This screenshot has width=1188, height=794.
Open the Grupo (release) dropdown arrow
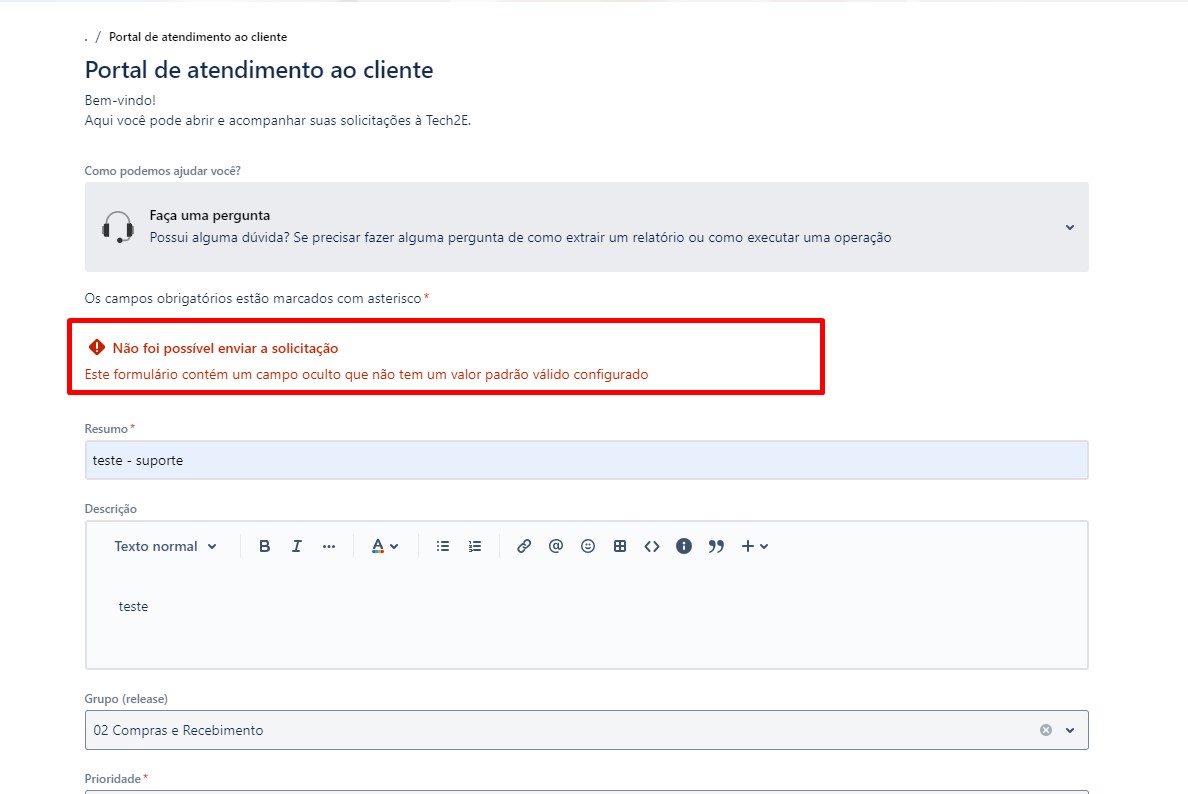(x=1070, y=730)
